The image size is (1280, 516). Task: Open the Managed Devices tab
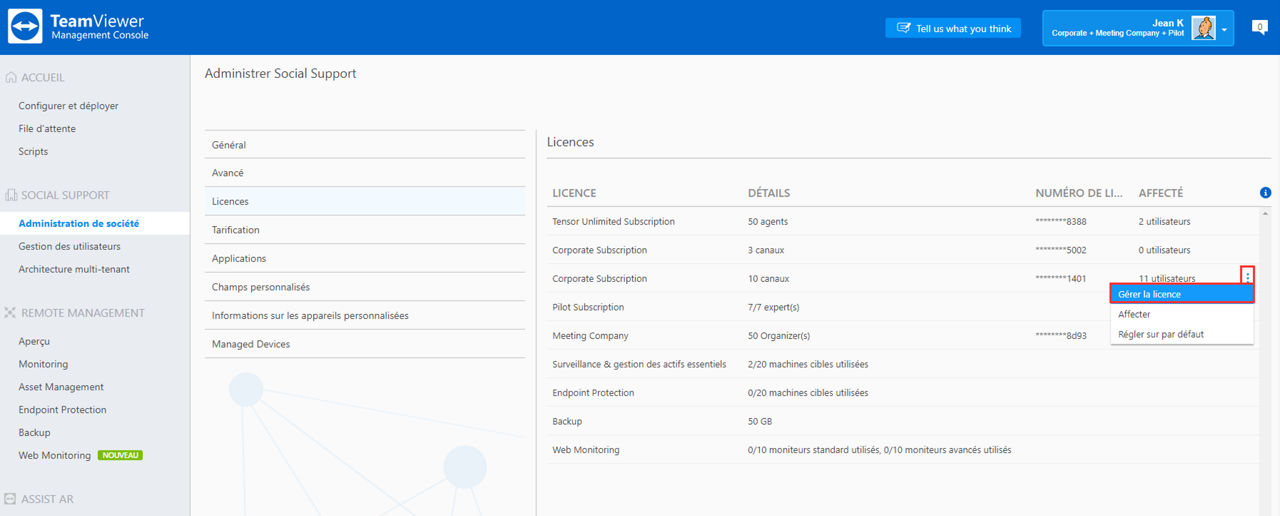[365, 344]
